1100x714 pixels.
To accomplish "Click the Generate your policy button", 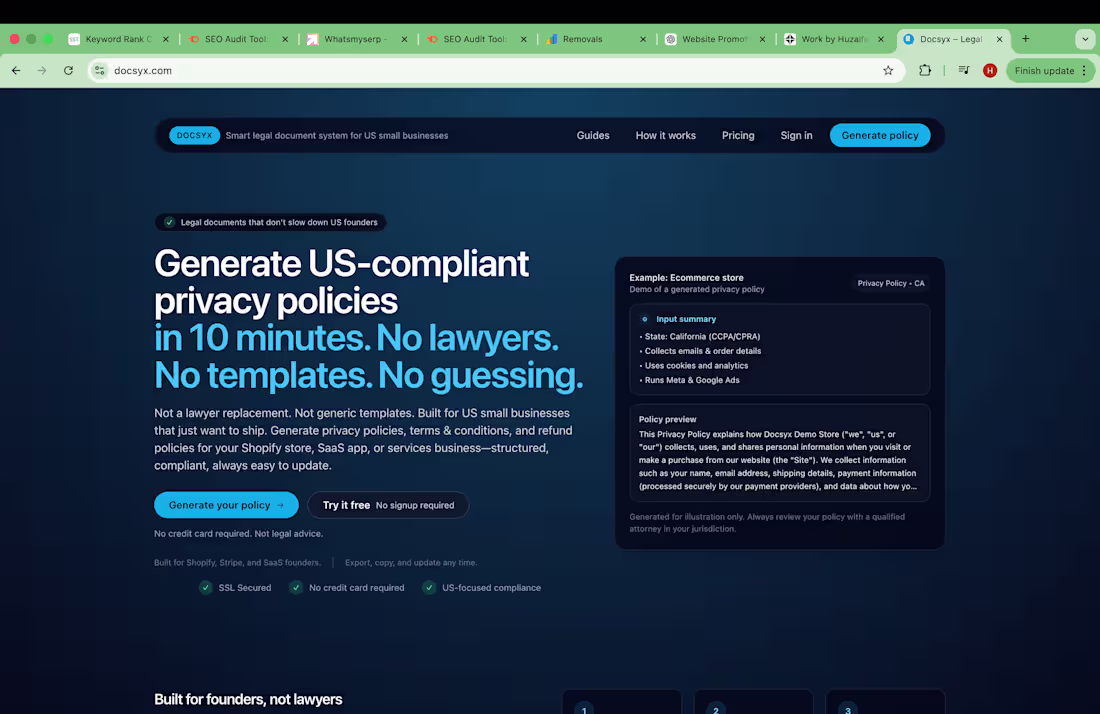I will 225,505.
